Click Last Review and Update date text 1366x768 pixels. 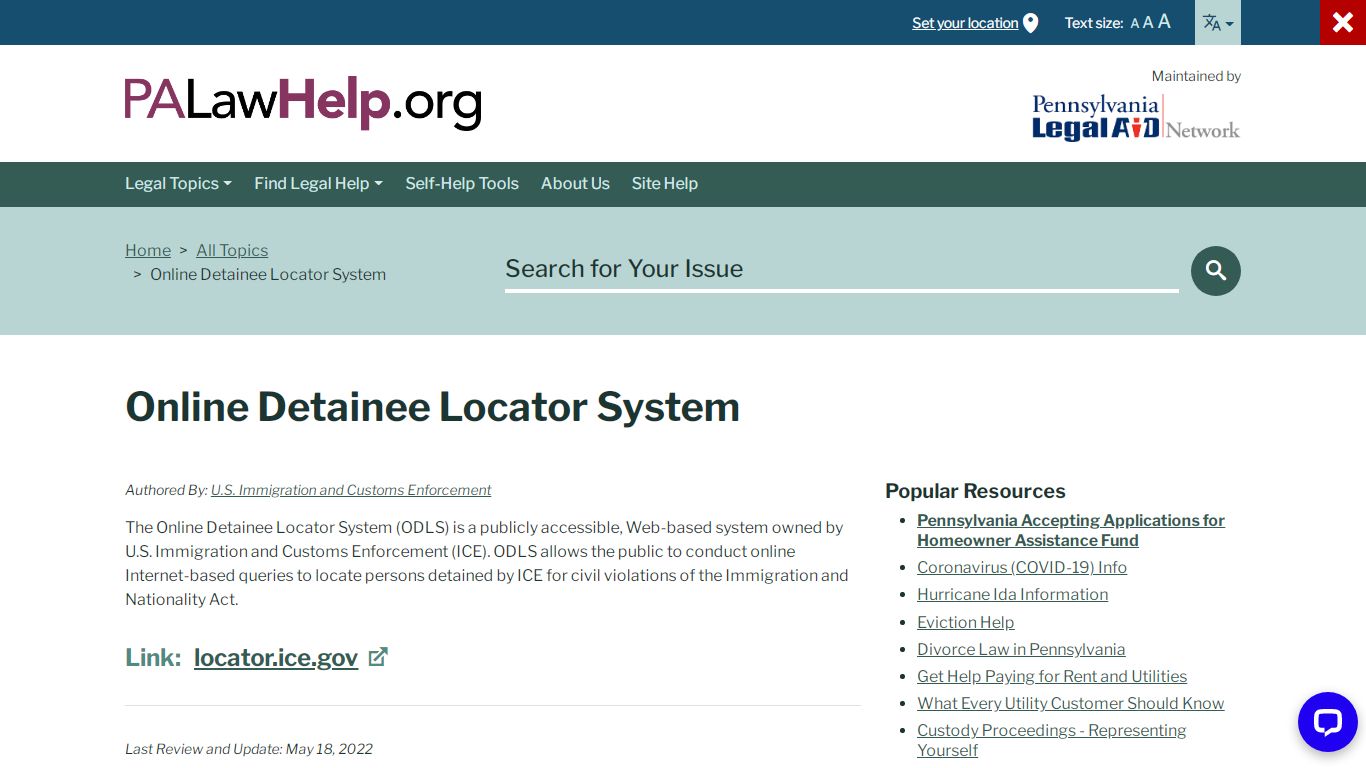pyautogui.click(x=249, y=749)
